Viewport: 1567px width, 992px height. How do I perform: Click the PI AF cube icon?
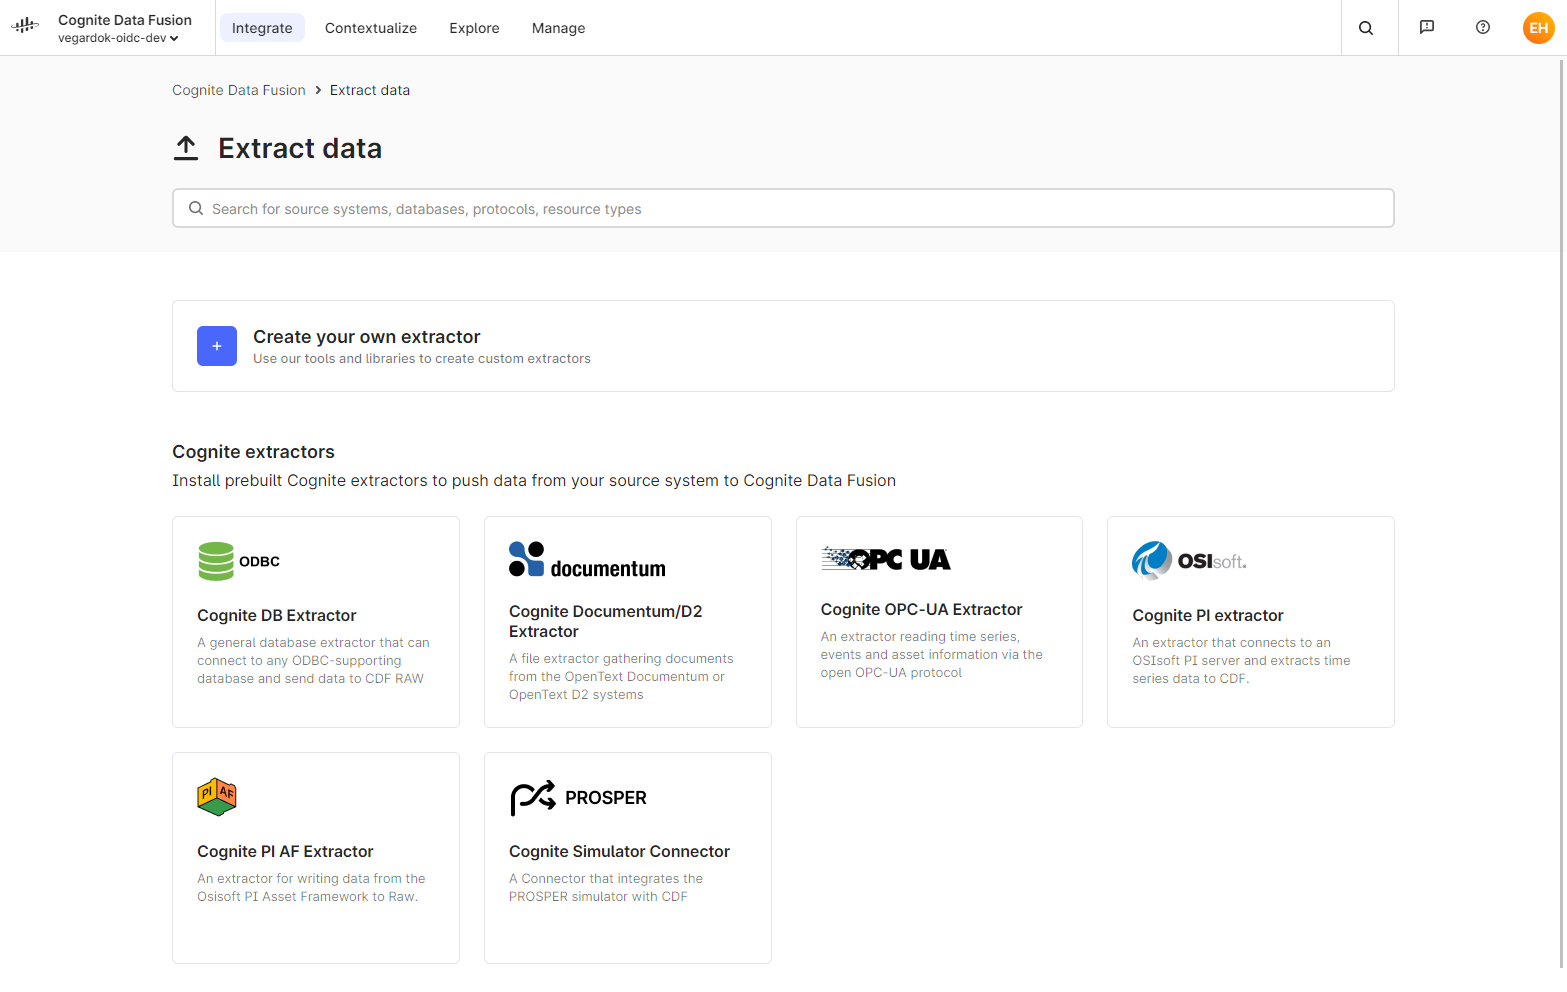(x=217, y=797)
